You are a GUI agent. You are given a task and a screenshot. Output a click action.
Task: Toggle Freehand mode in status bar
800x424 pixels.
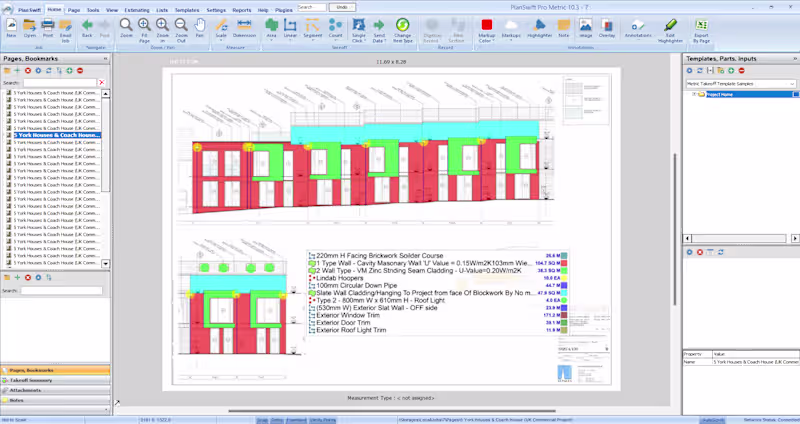(296, 420)
